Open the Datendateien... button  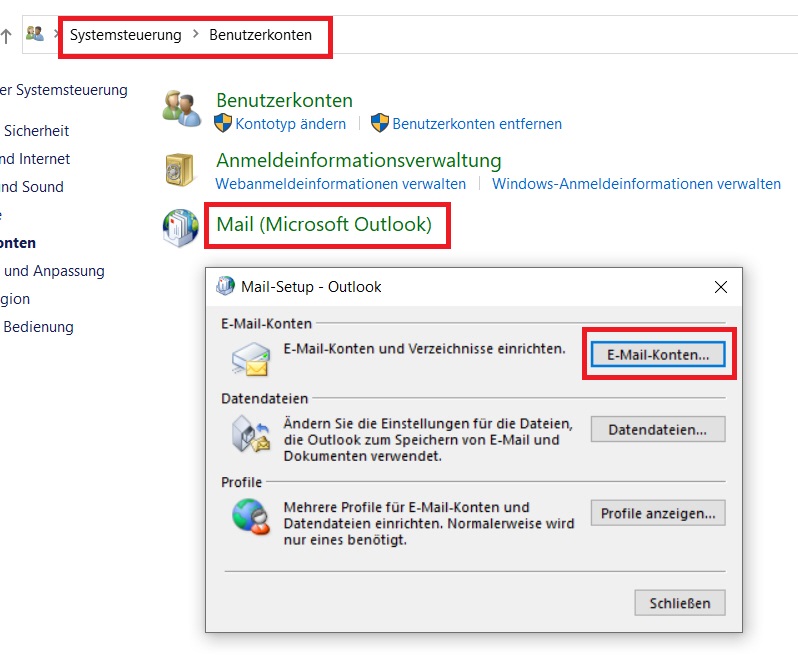click(x=658, y=429)
